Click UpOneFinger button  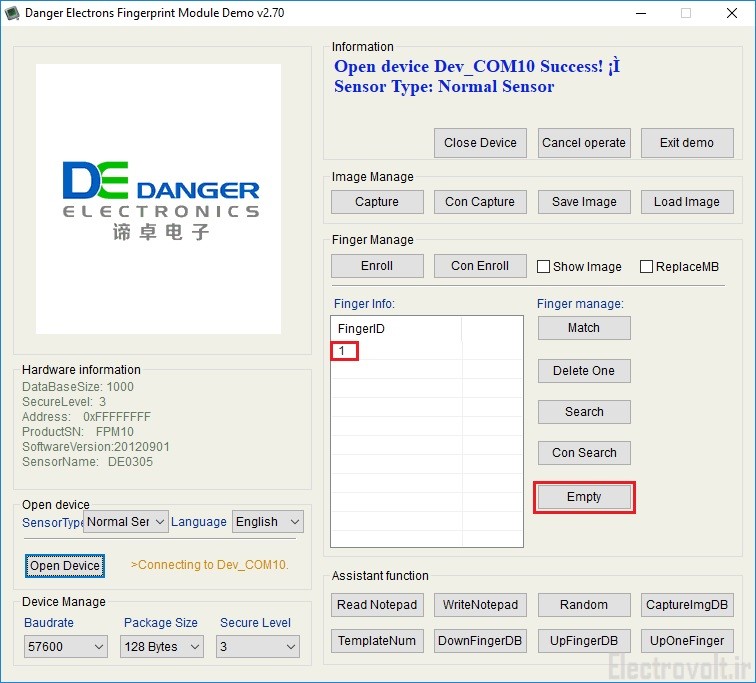click(687, 641)
